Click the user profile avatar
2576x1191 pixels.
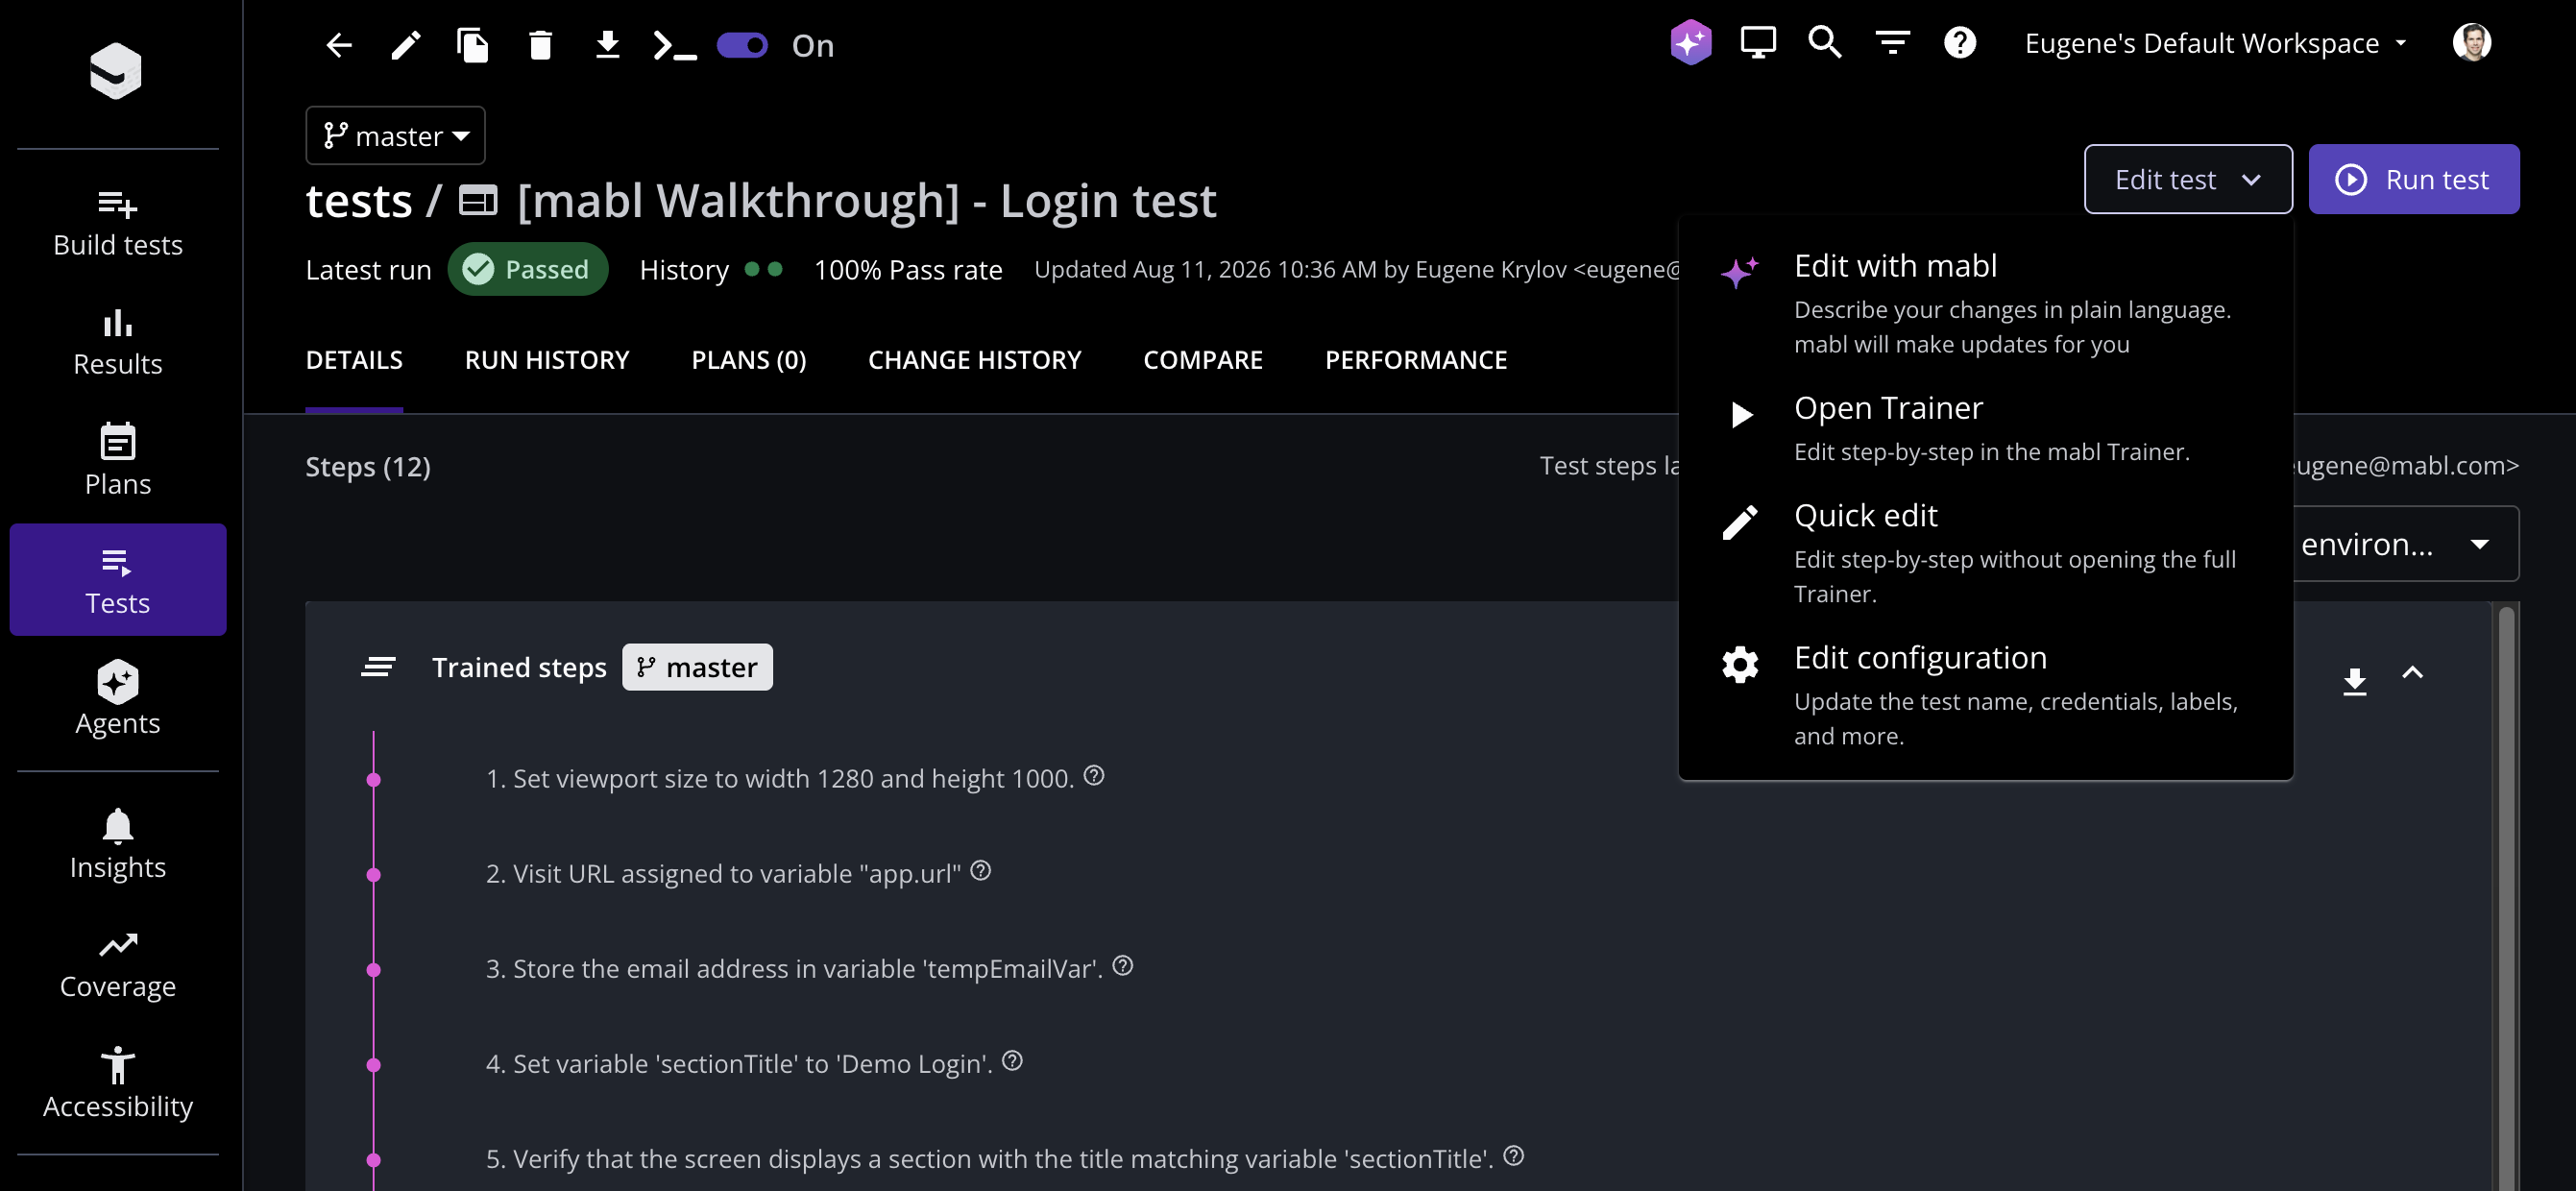coord(2471,42)
